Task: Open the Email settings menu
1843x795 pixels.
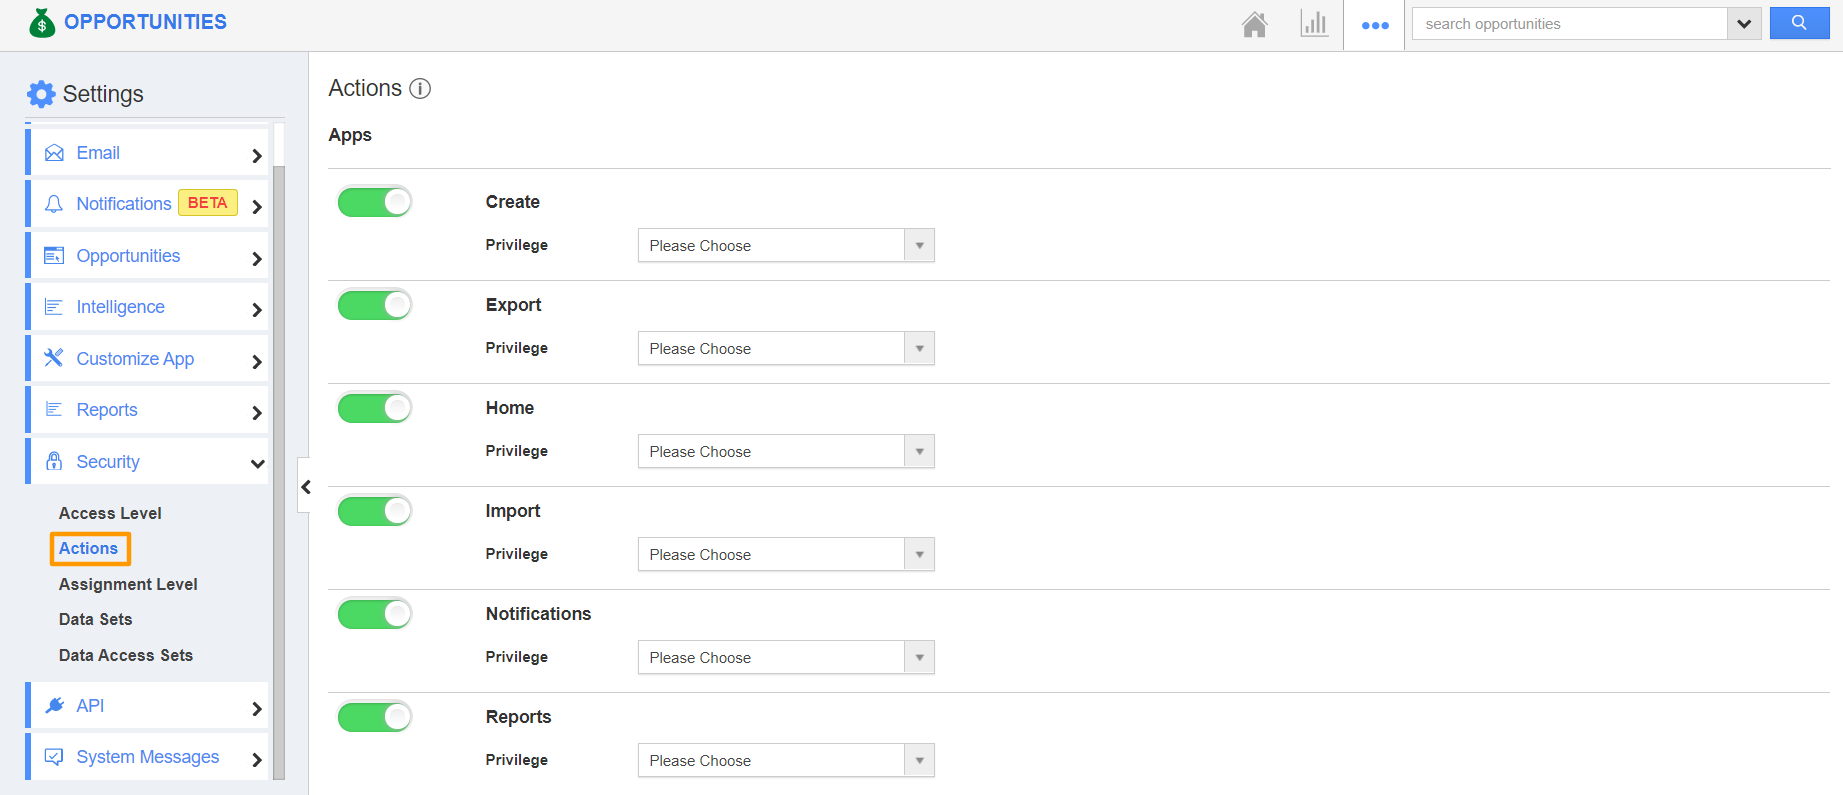Action: click(148, 153)
